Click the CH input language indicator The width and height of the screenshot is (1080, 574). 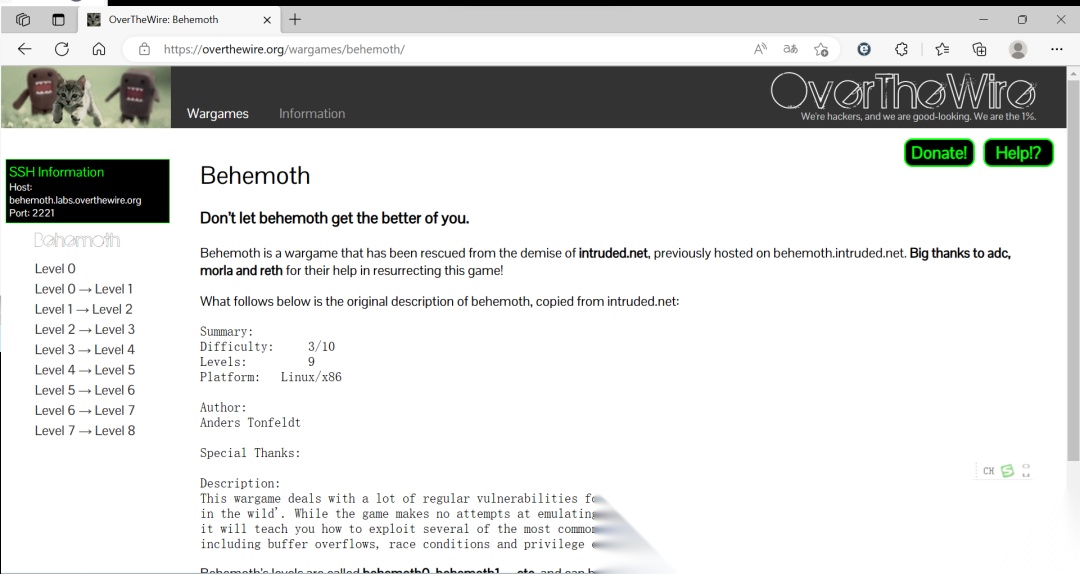[988, 471]
